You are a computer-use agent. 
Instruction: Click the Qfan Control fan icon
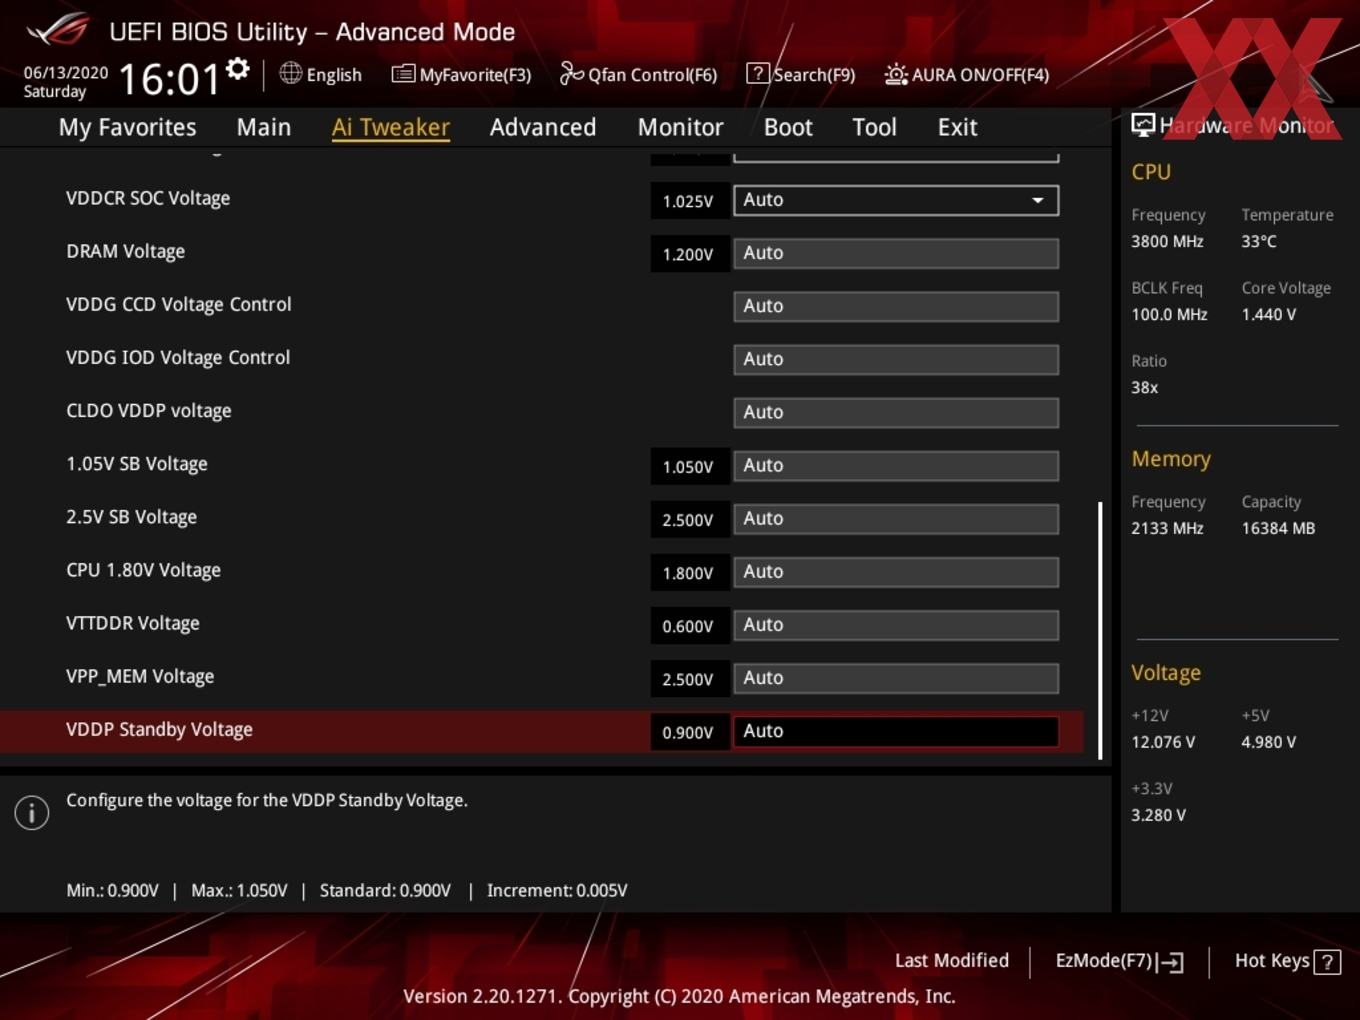pos(571,73)
